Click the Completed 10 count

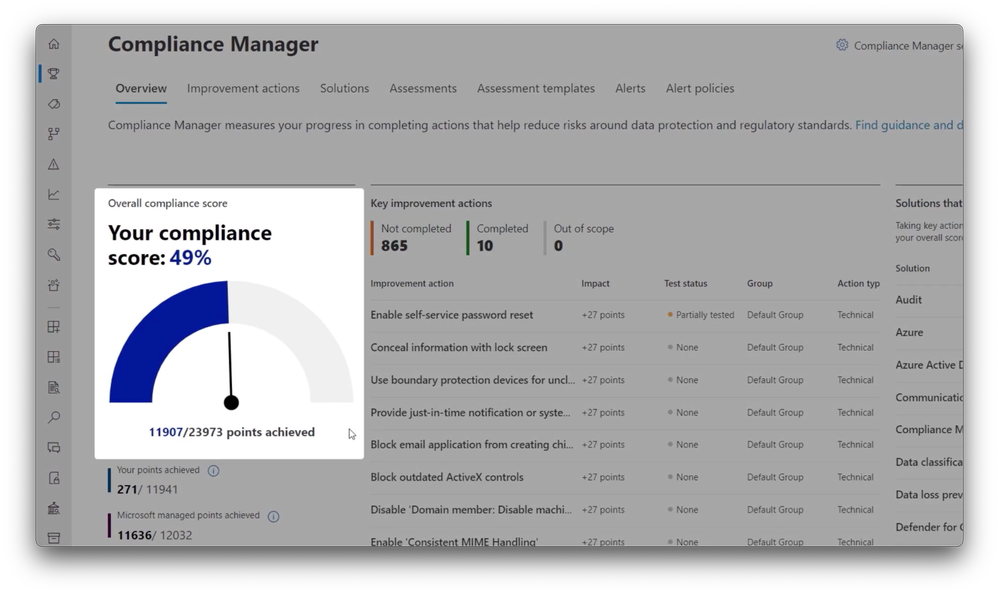pos(484,246)
